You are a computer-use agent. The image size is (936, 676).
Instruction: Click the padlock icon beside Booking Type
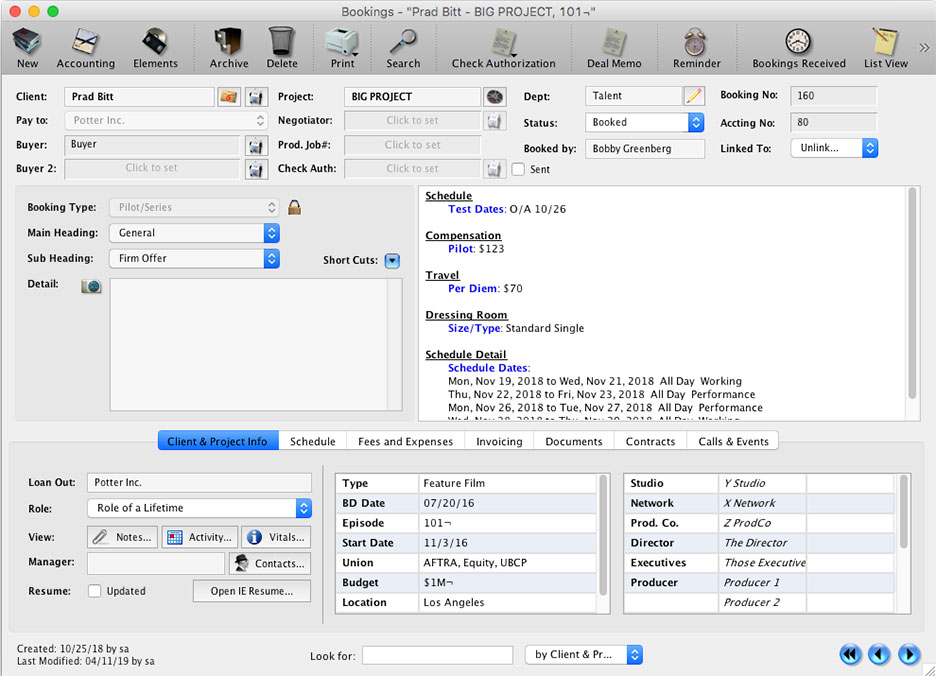(x=294, y=207)
